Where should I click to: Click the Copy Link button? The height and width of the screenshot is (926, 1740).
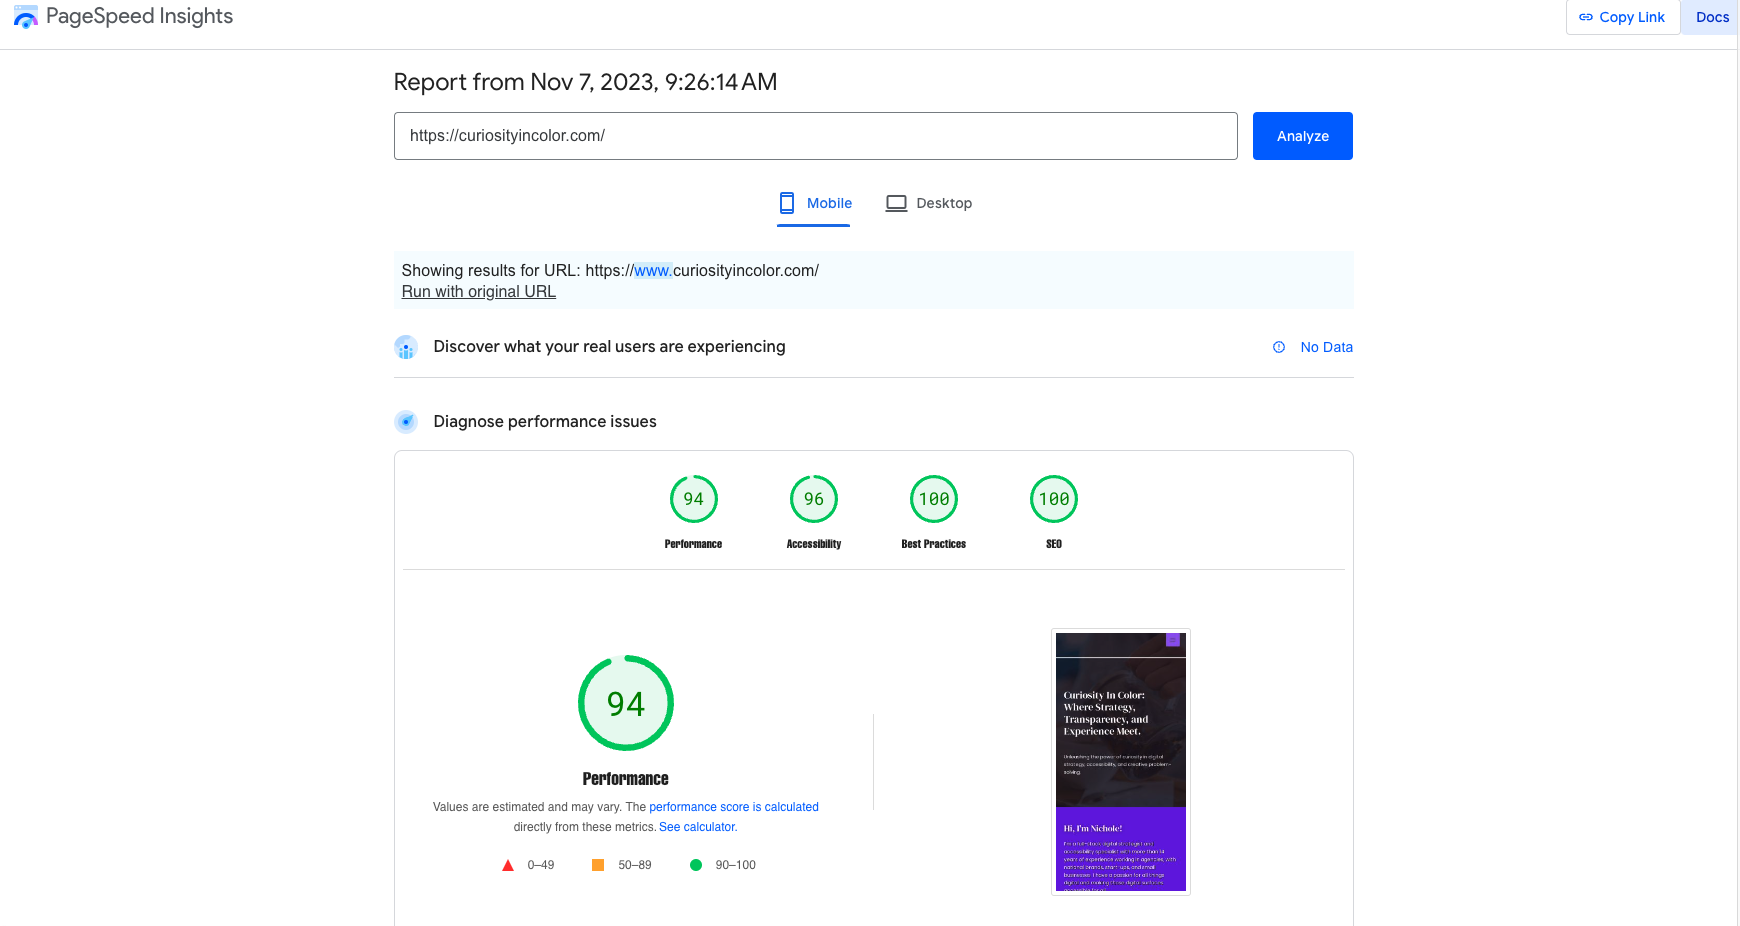click(x=1623, y=17)
